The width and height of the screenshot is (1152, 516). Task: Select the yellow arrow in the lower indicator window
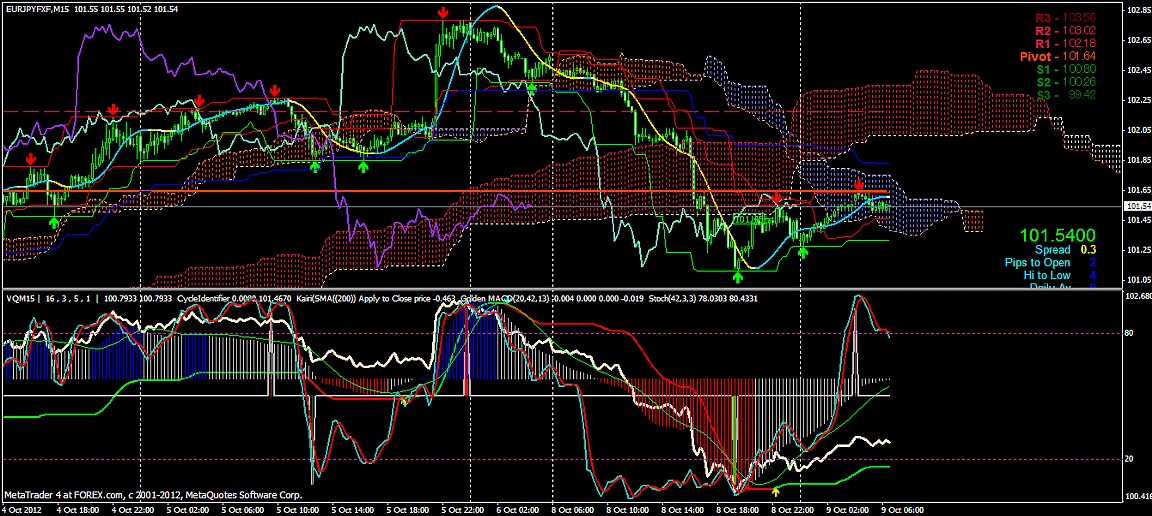[x=776, y=491]
